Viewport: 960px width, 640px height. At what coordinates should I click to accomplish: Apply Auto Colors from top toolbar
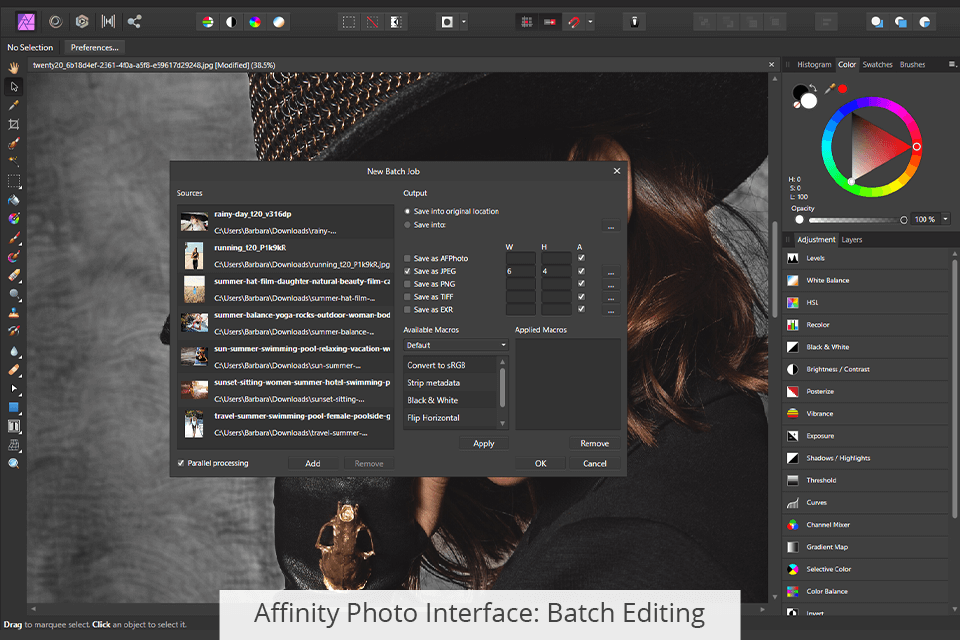[255, 22]
